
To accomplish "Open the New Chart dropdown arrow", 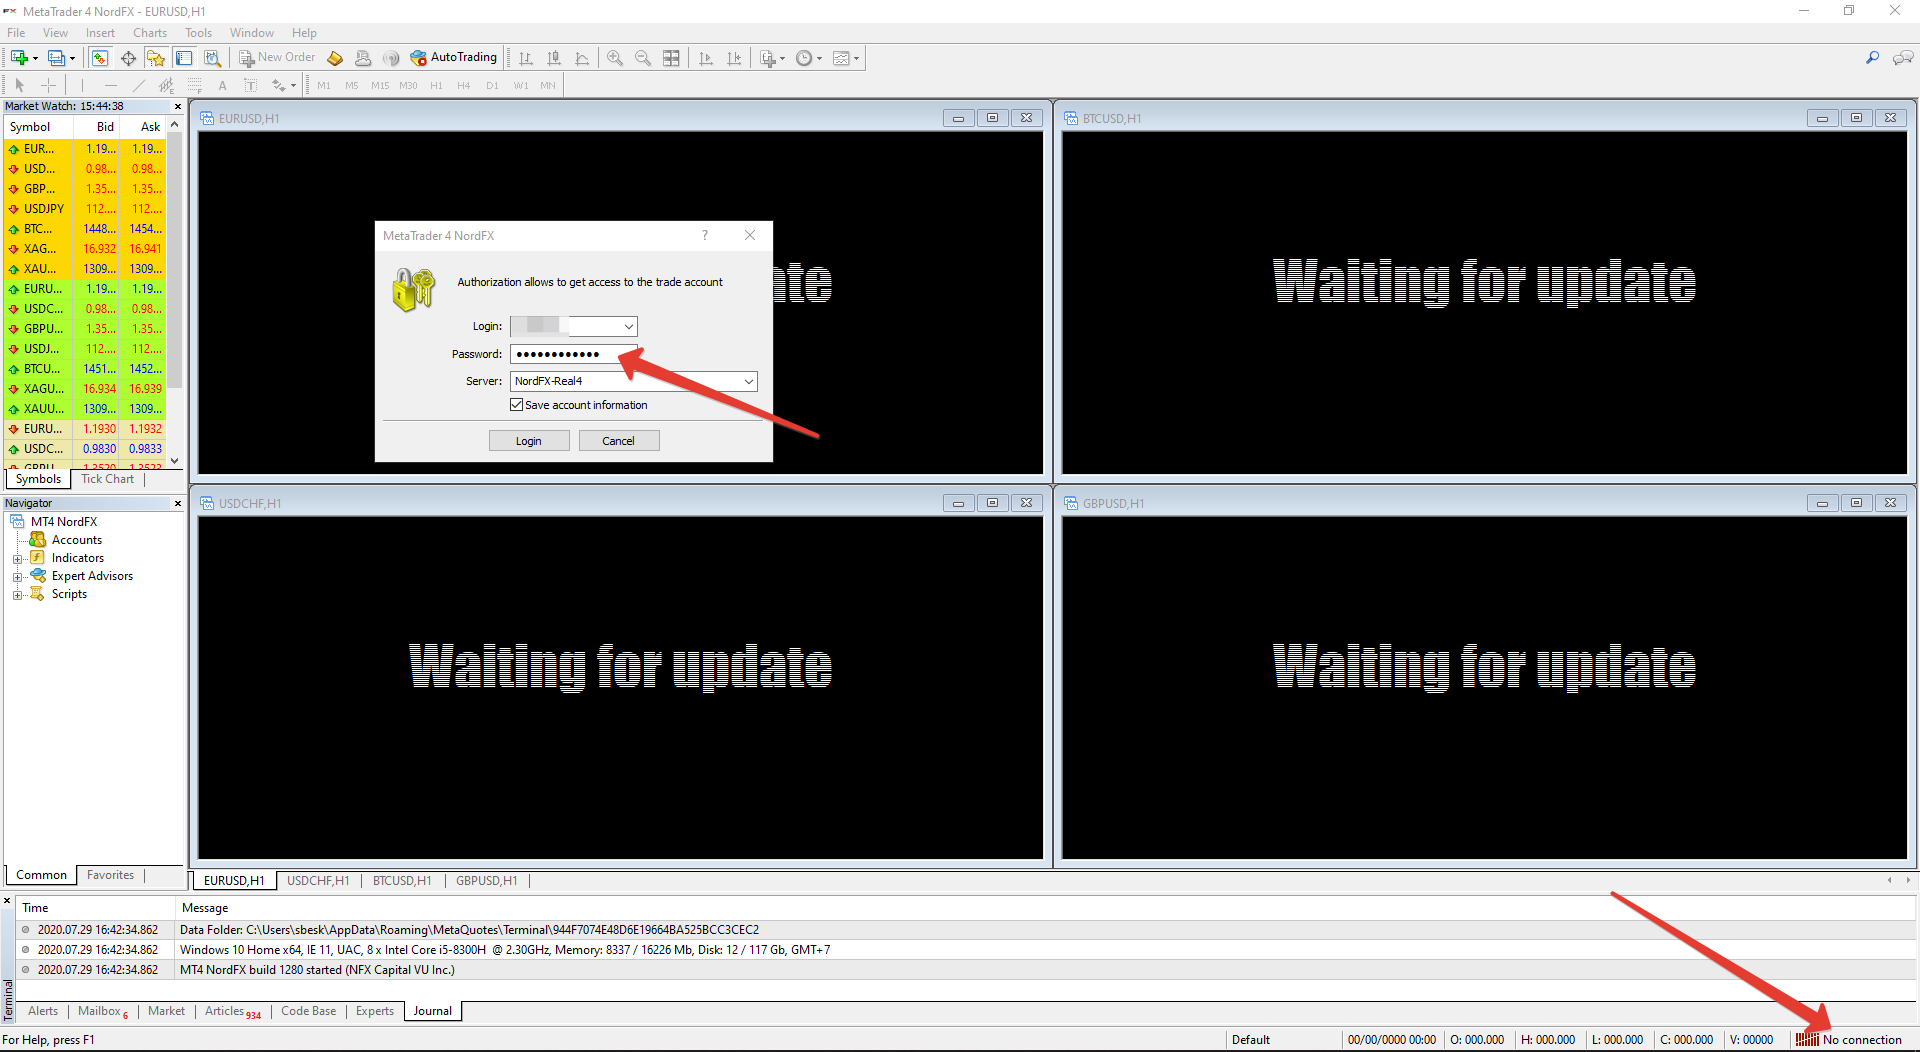I will 35,59.
